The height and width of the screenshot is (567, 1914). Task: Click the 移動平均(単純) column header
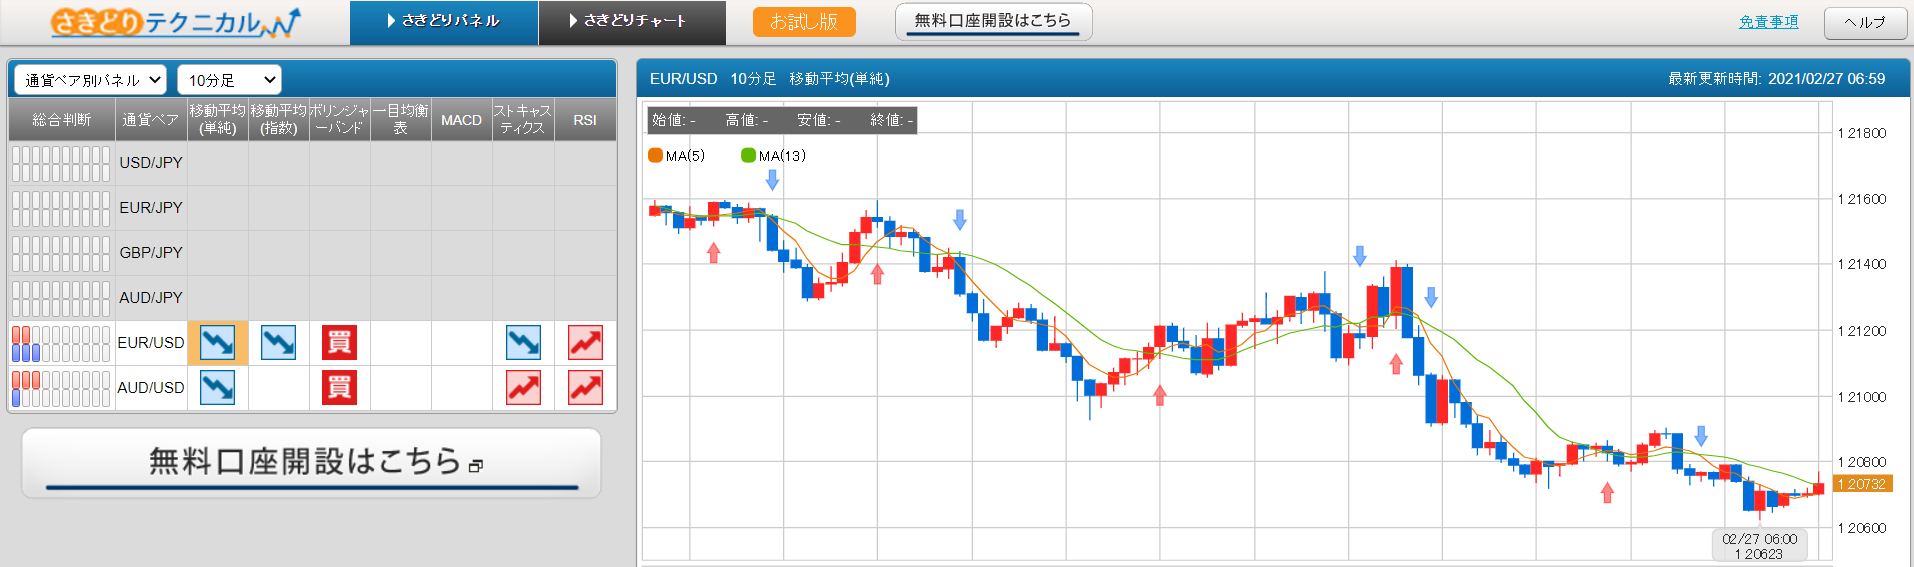217,120
